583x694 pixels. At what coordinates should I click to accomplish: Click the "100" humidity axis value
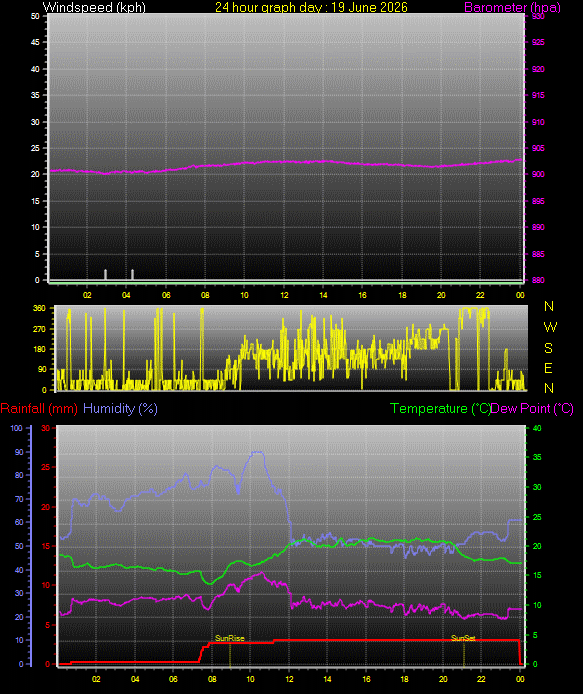click(x=16, y=428)
